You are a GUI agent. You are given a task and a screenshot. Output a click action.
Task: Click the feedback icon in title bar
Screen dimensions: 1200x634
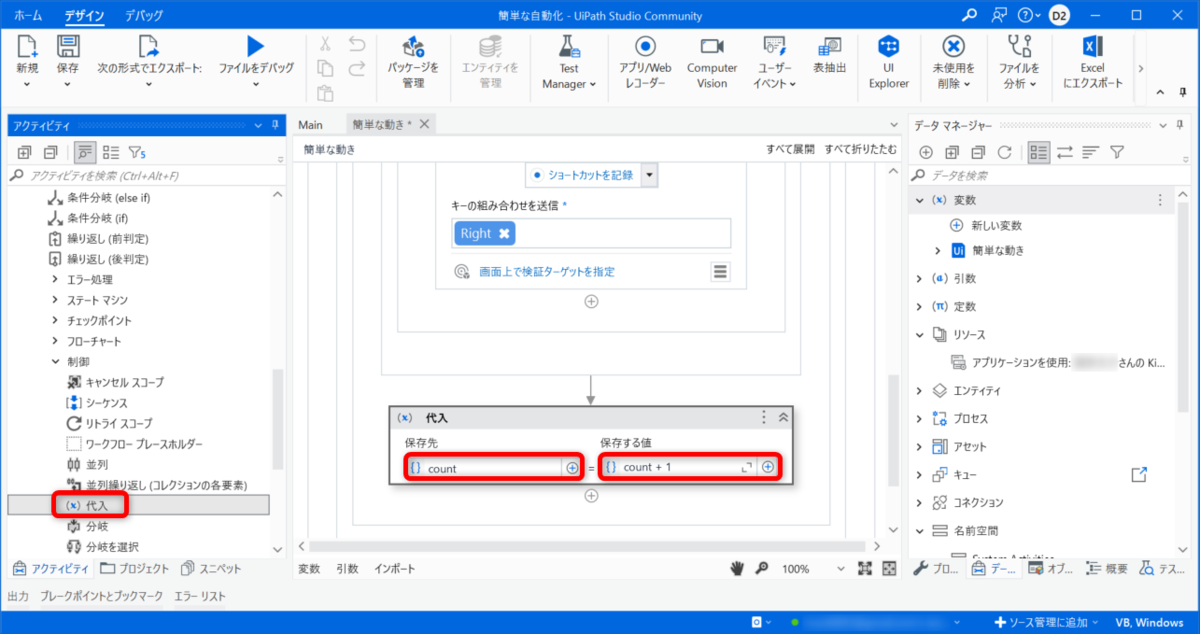(997, 15)
